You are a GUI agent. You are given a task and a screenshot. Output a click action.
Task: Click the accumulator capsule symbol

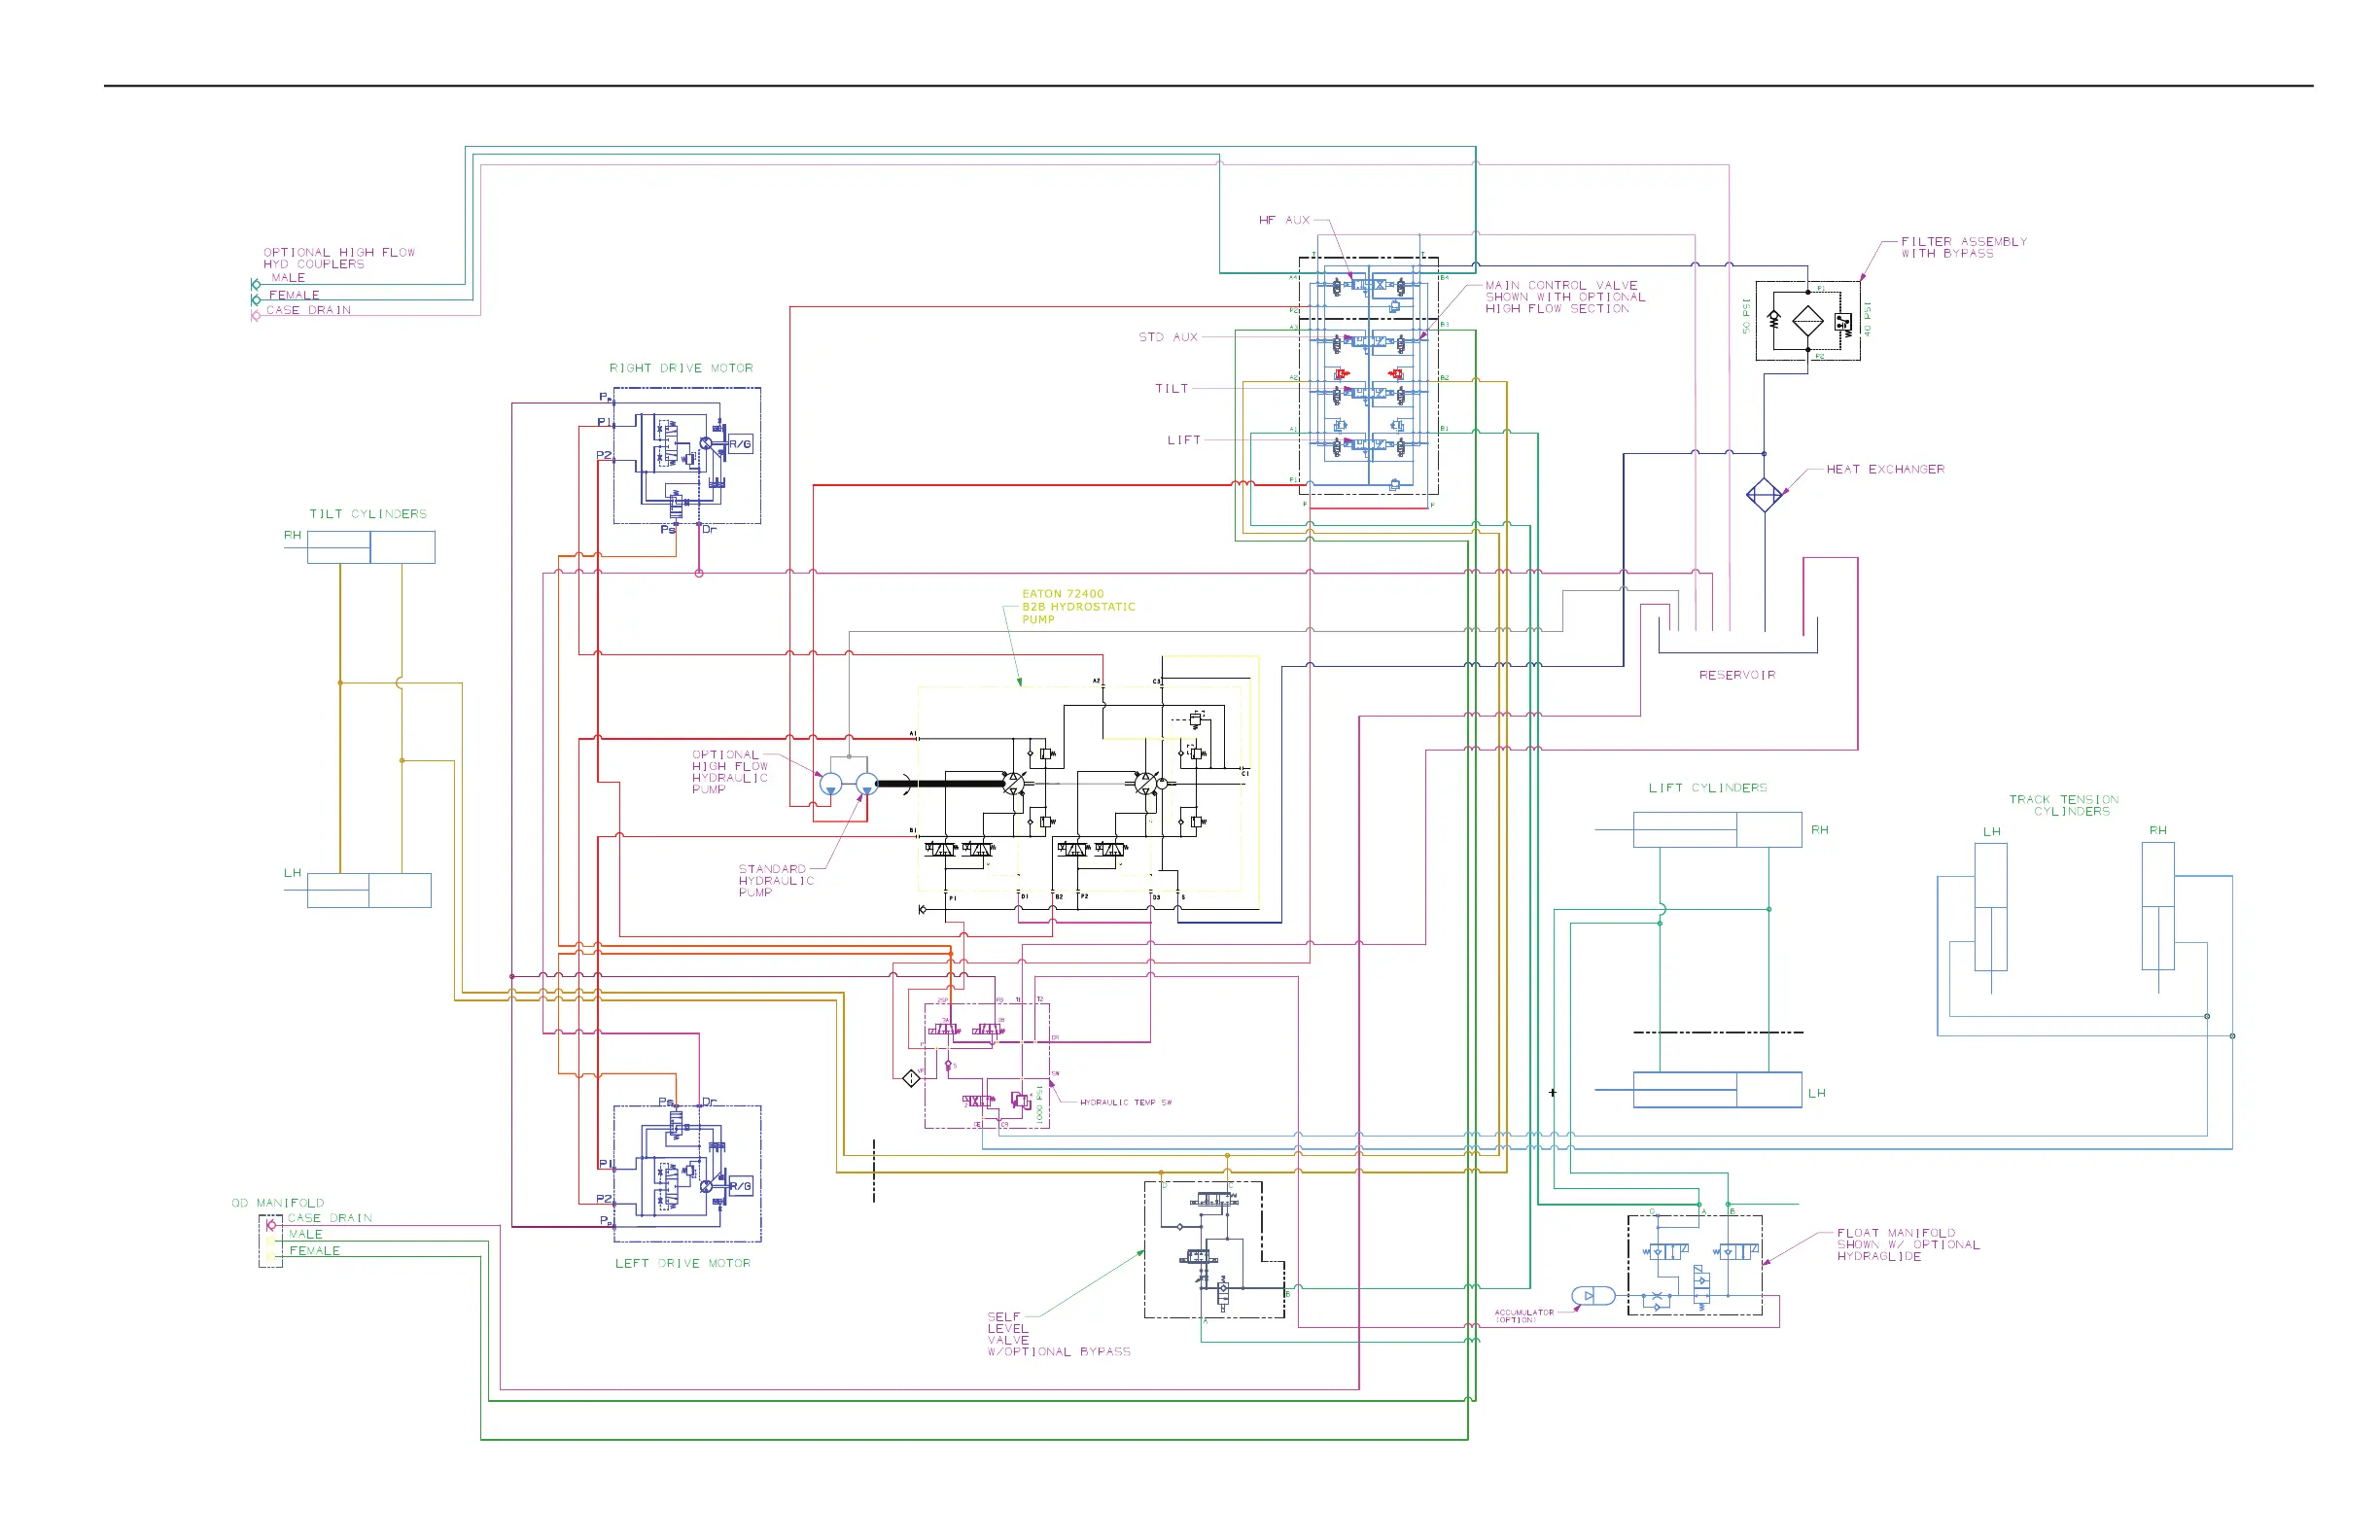tap(1593, 1296)
